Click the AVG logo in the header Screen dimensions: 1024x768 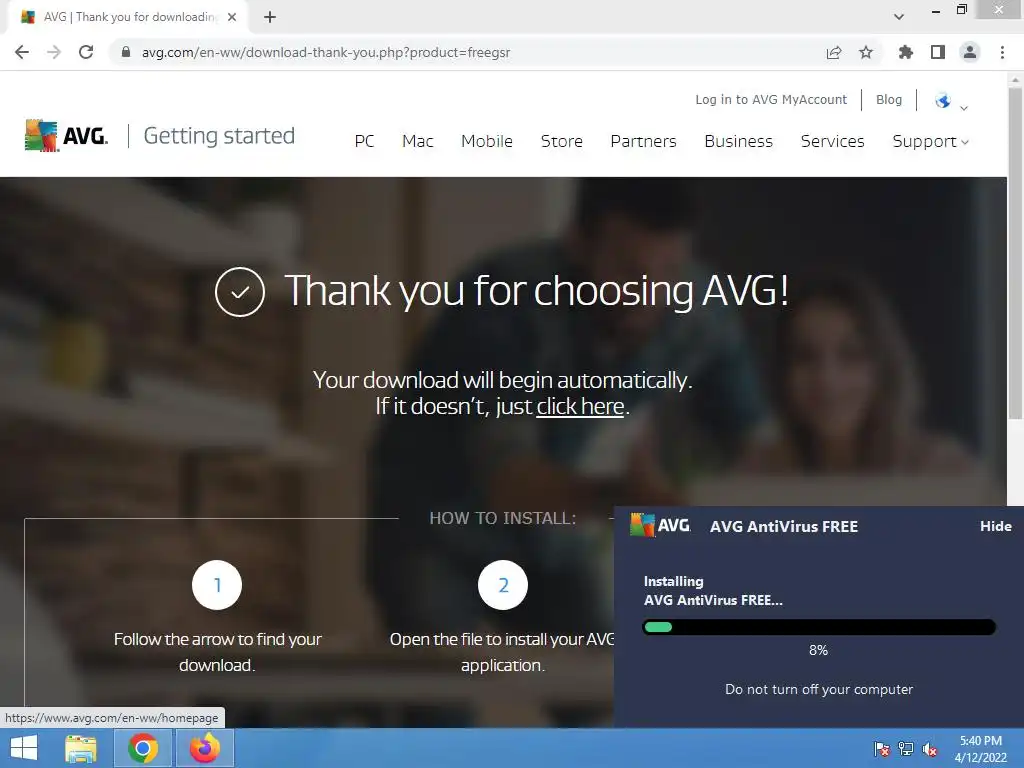[66, 135]
